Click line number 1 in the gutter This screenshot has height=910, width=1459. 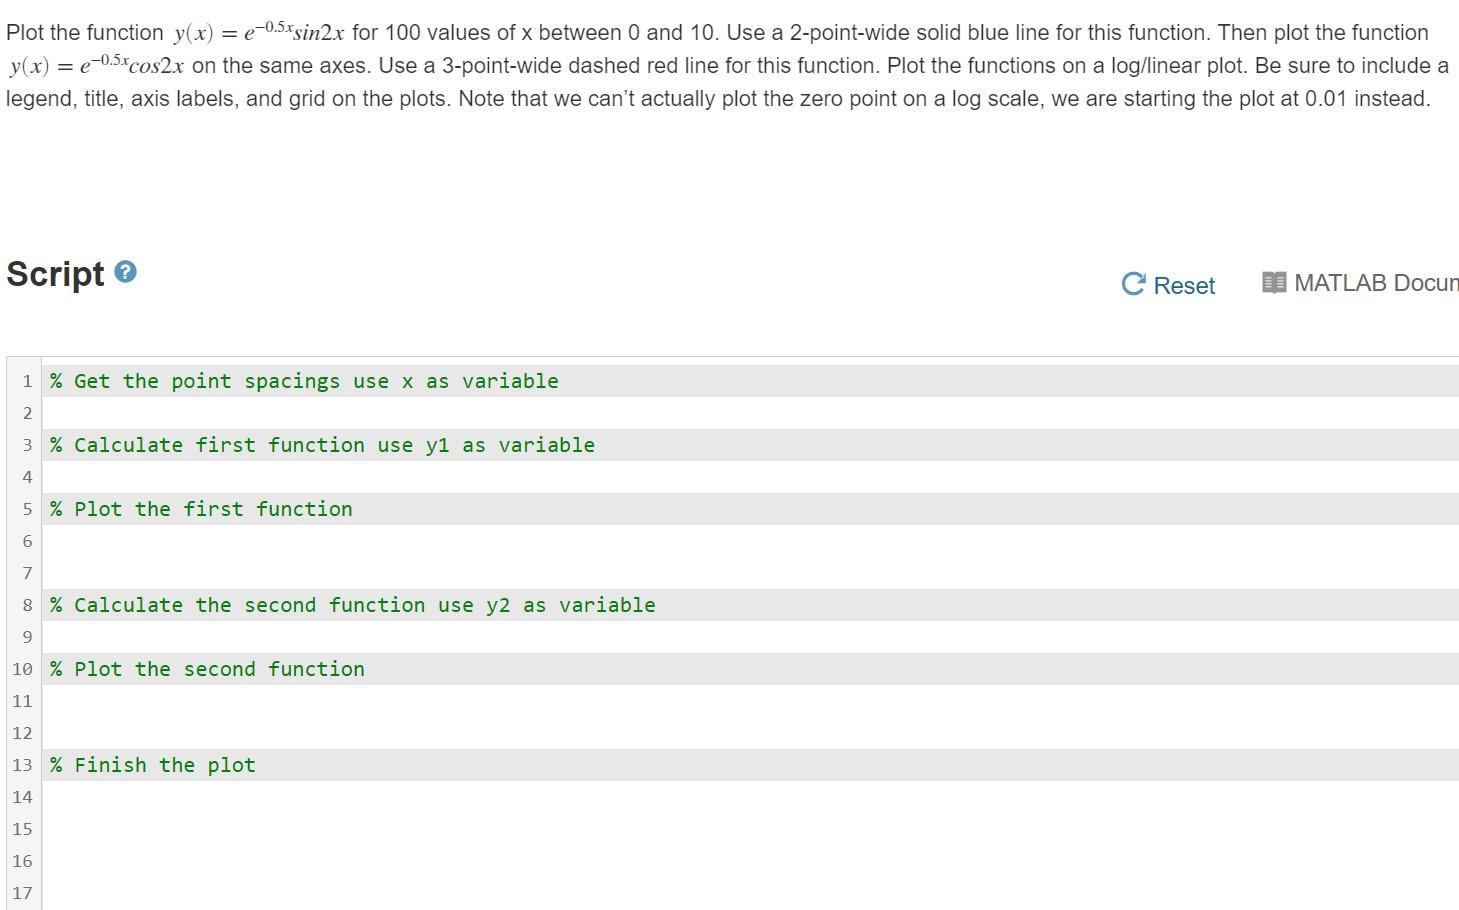pos(26,380)
